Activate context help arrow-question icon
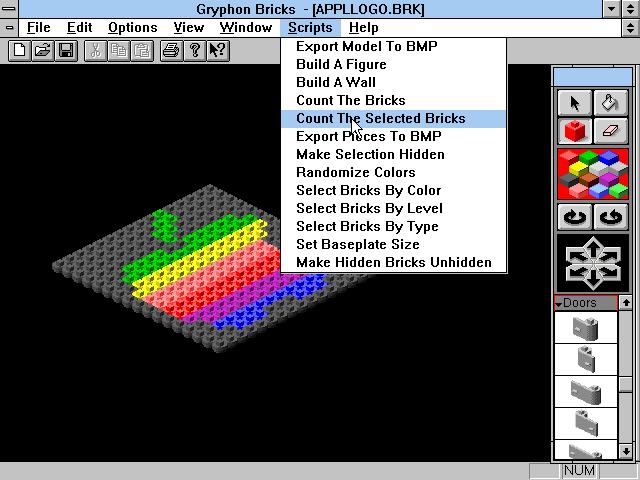The image size is (640, 480). pos(218,51)
